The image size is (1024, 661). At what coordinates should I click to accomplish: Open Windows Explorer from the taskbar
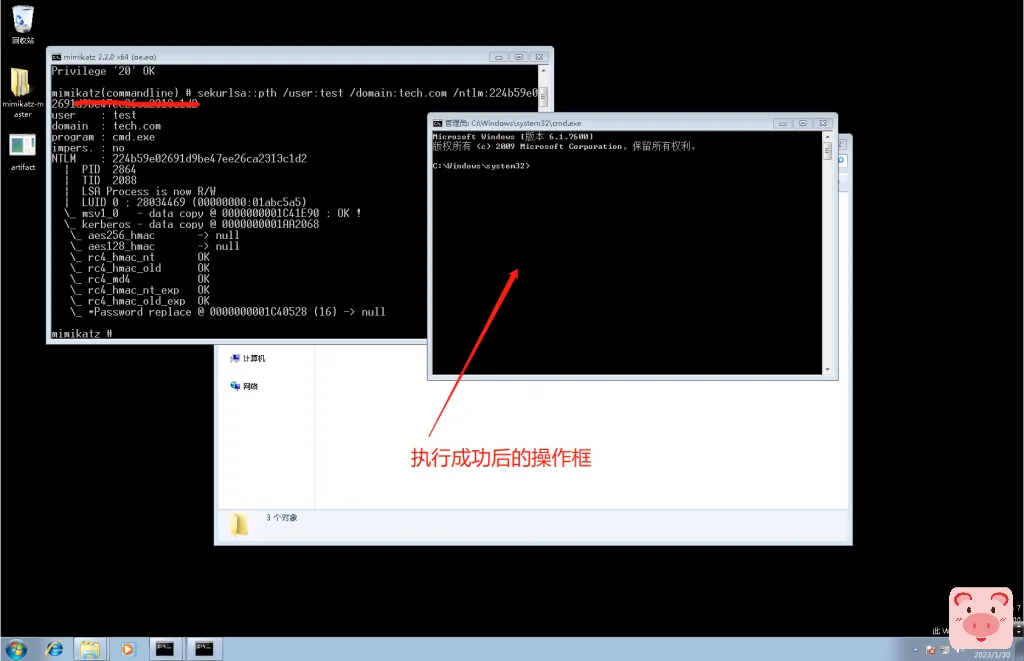point(89,649)
